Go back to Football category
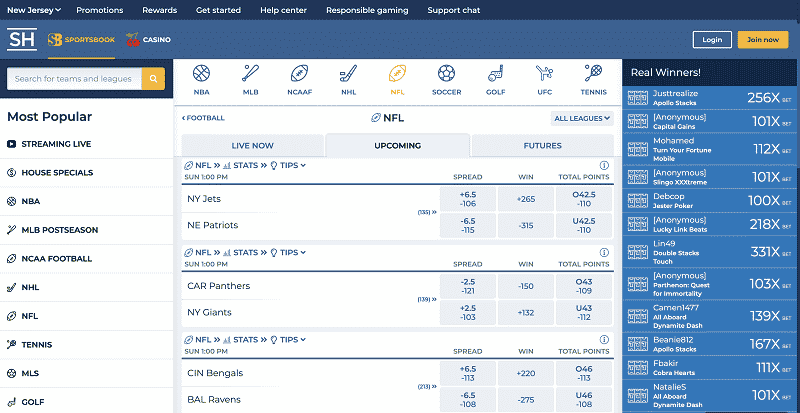800x413 pixels. (203, 118)
